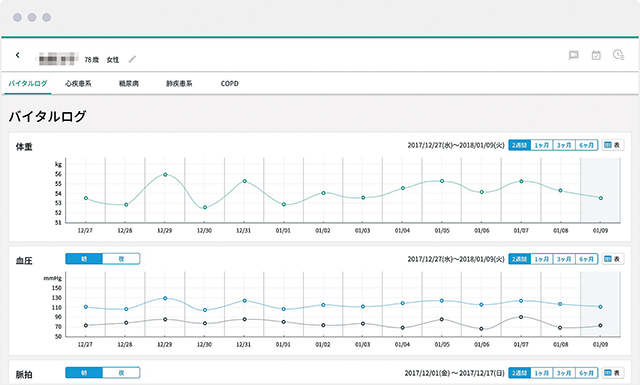This screenshot has height=385, width=640.
Task: Click the 12/29 weight data point at 56kg
Action: (165, 174)
